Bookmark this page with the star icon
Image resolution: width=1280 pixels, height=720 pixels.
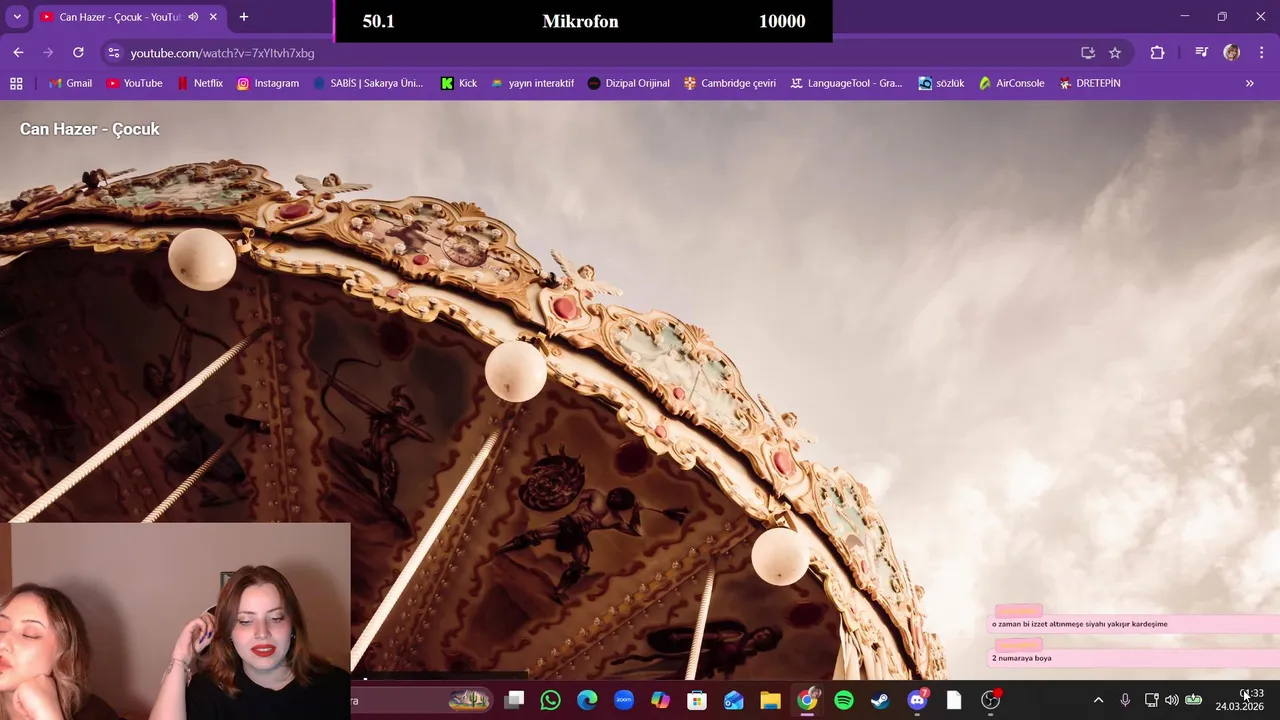1115,53
